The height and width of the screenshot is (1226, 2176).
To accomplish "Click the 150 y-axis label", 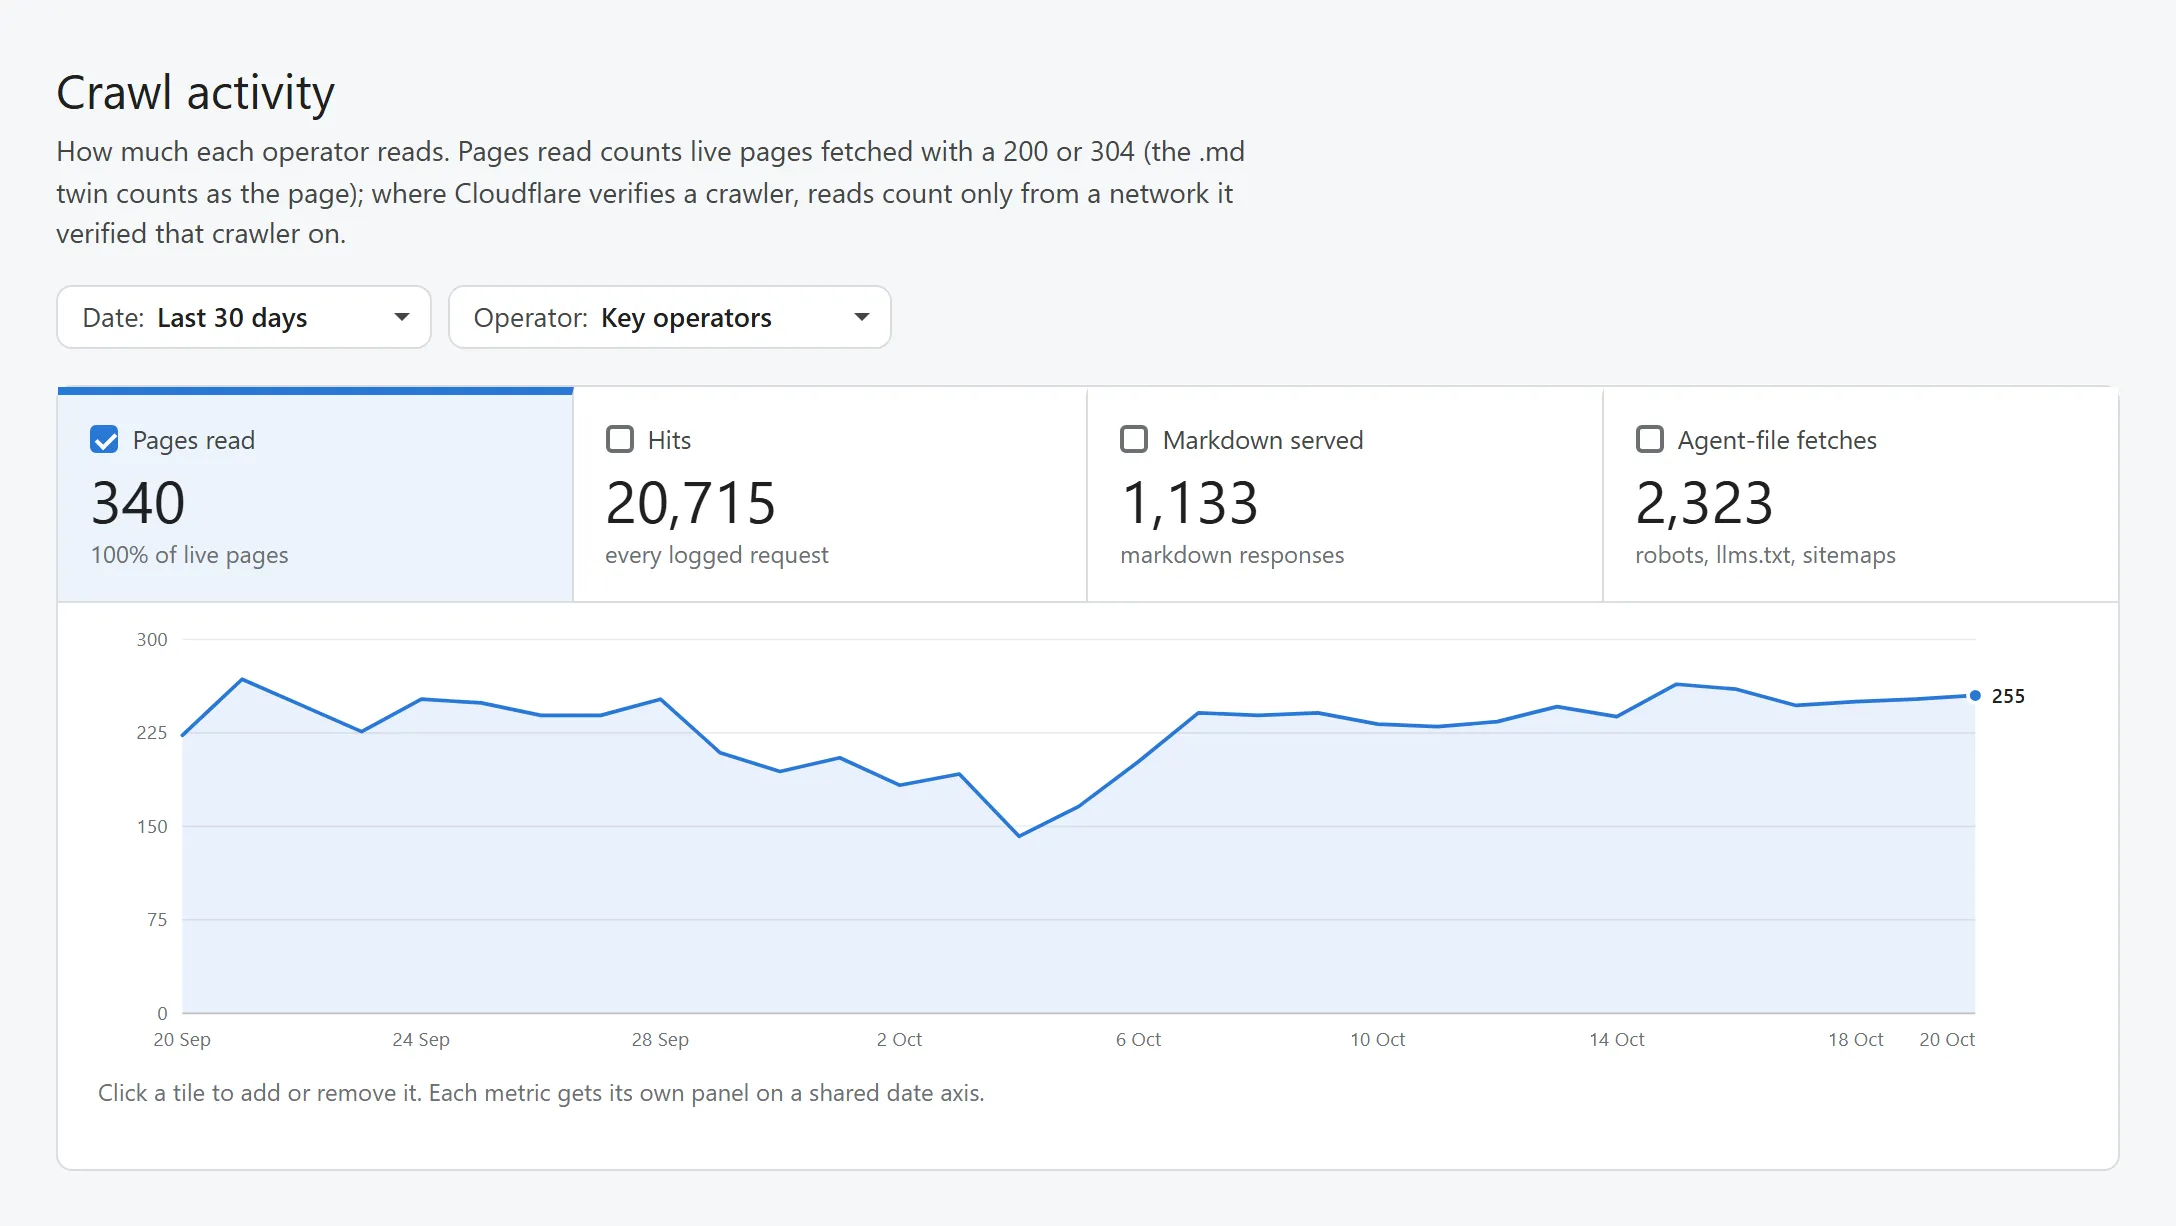I will pyautogui.click(x=152, y=827).
